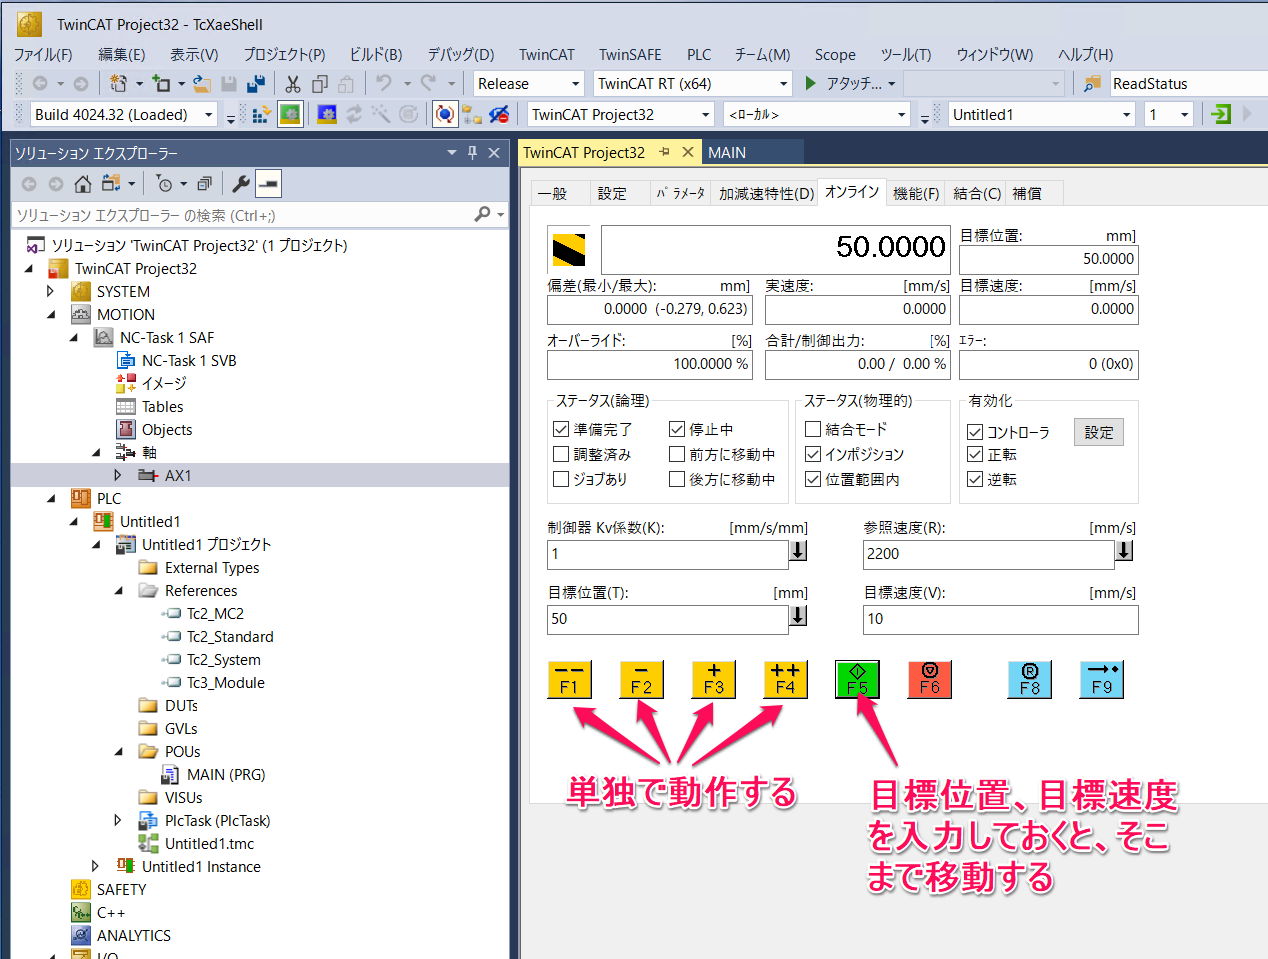Toggle the 停止中 status checkbox

click(677, 429)
